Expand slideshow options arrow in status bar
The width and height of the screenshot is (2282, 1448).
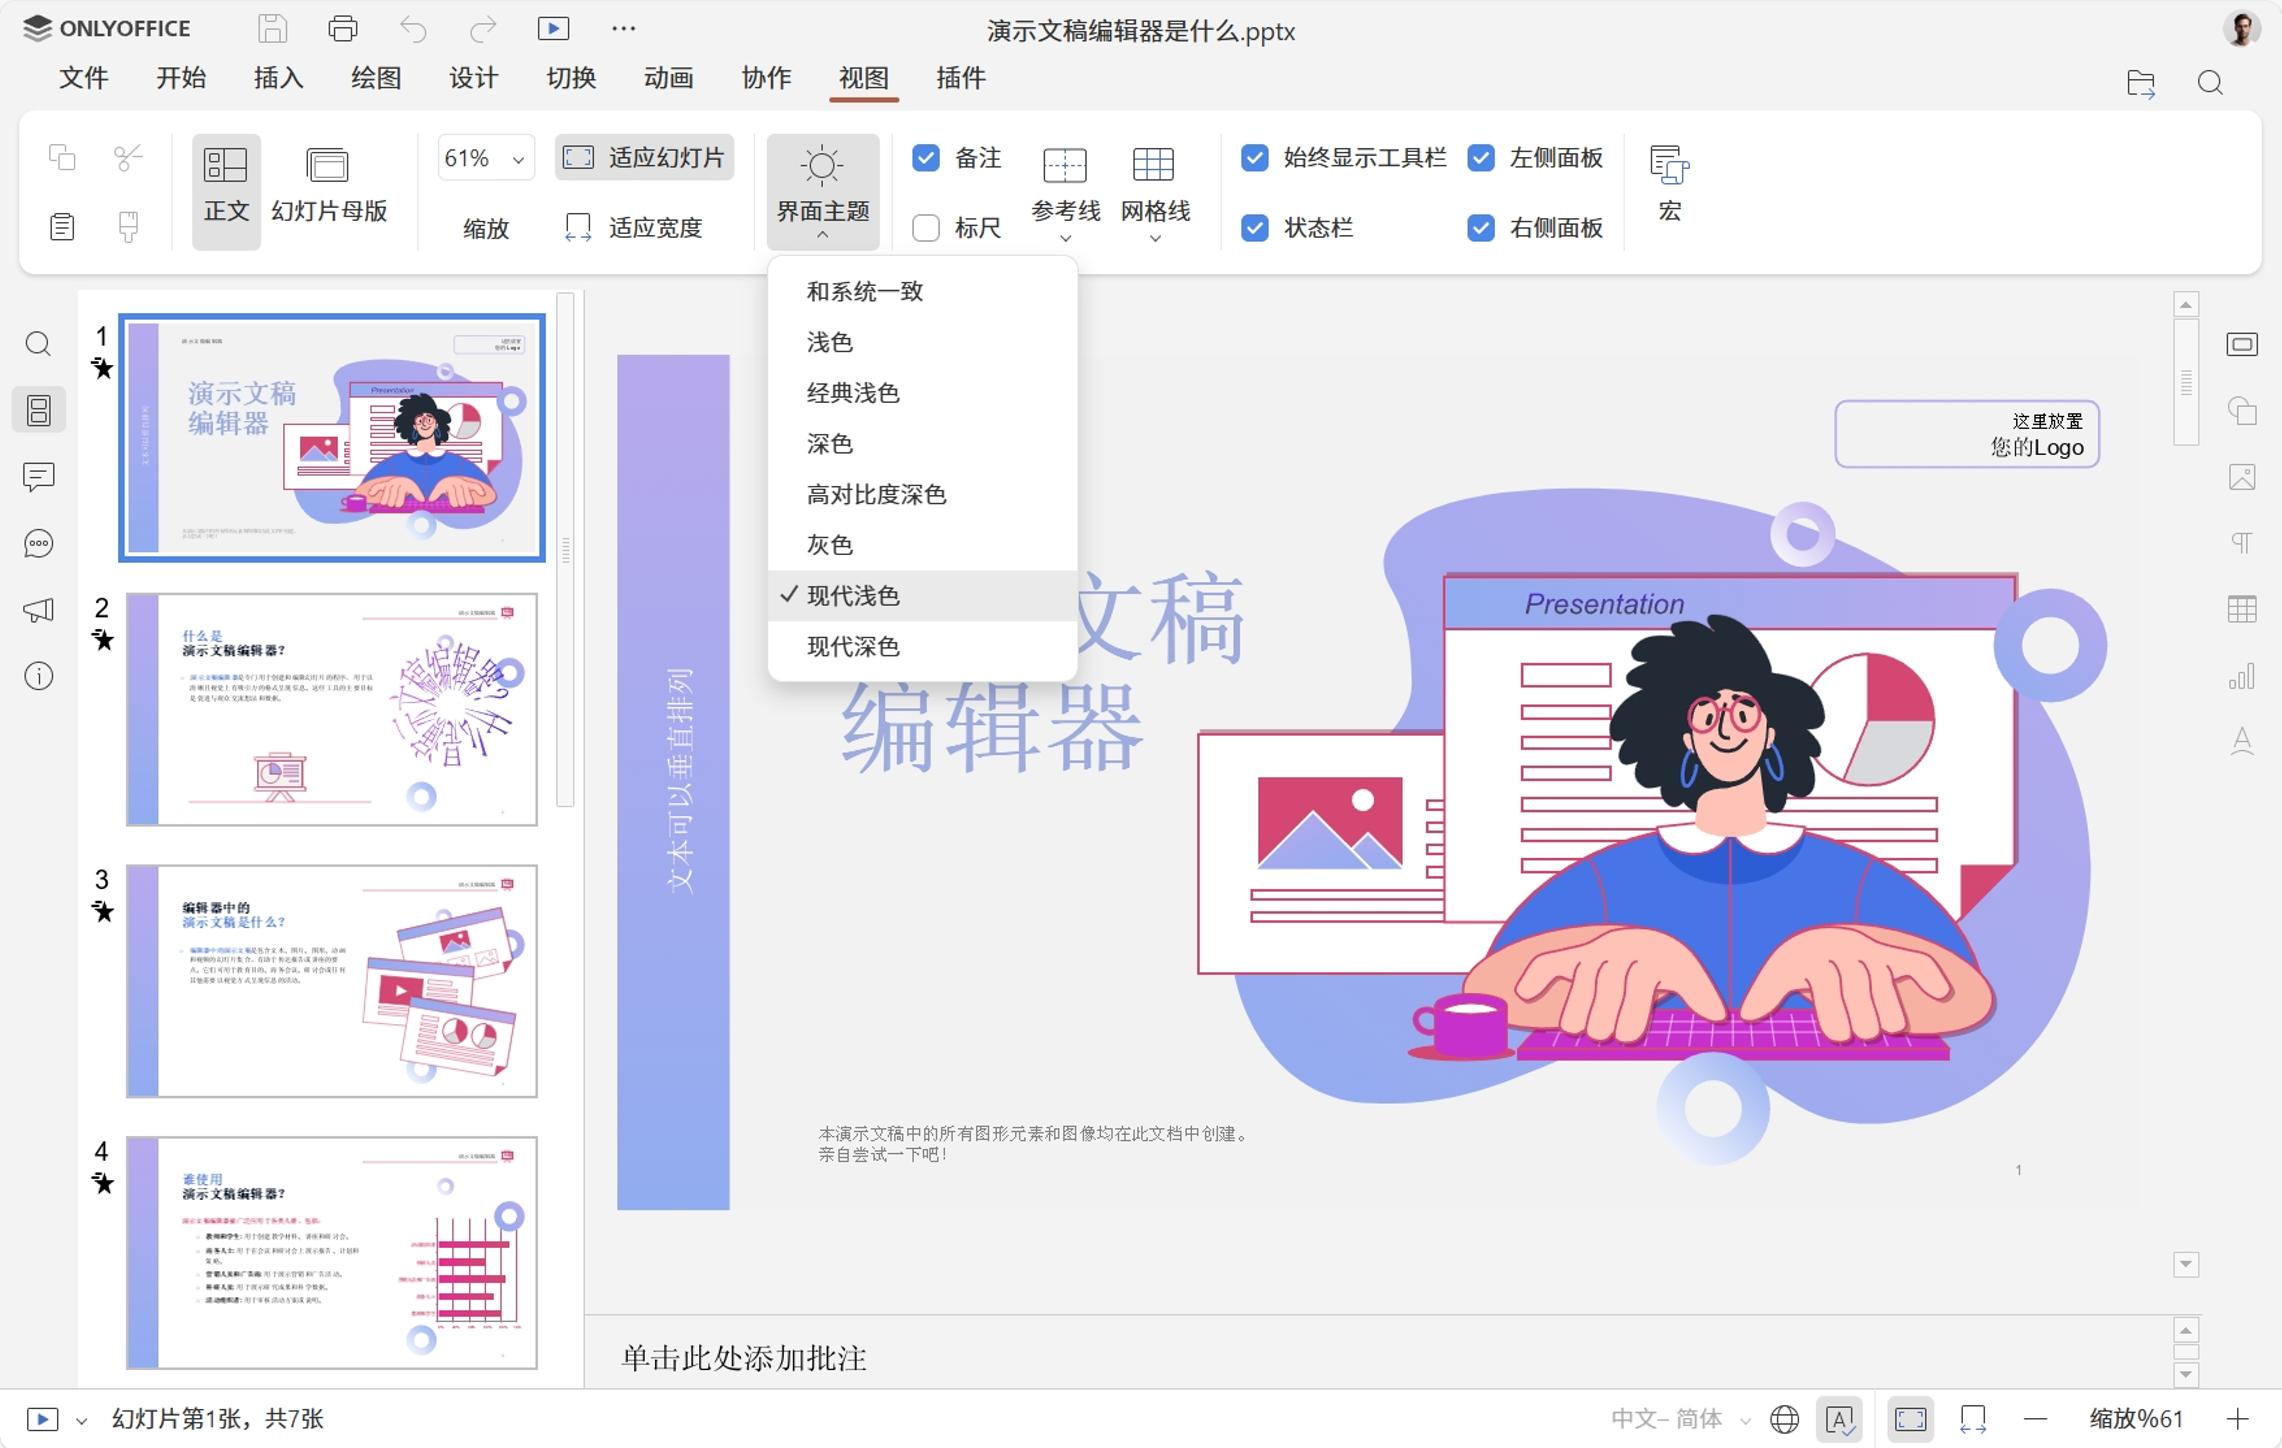[x=82, y=1420]
